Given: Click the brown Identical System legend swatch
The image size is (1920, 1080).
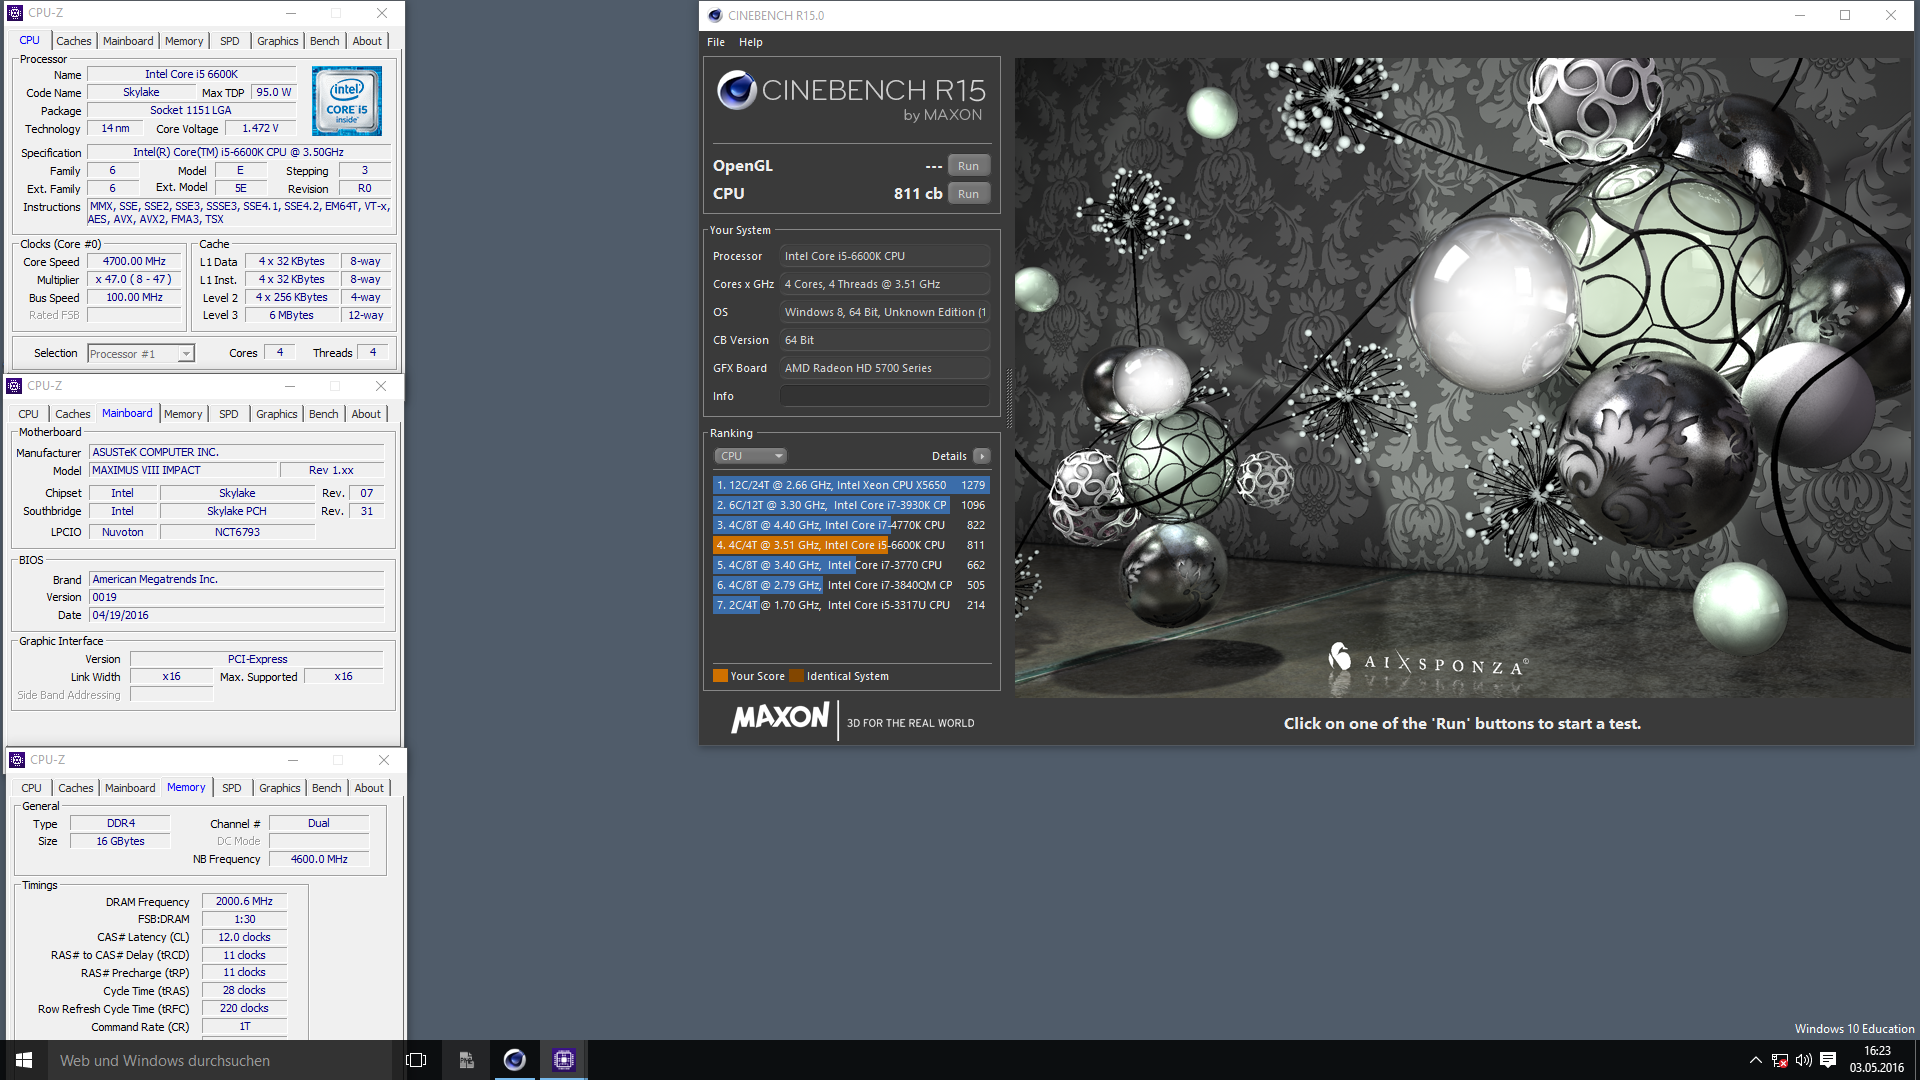Looking at the screenshot, I should point(796,676).
